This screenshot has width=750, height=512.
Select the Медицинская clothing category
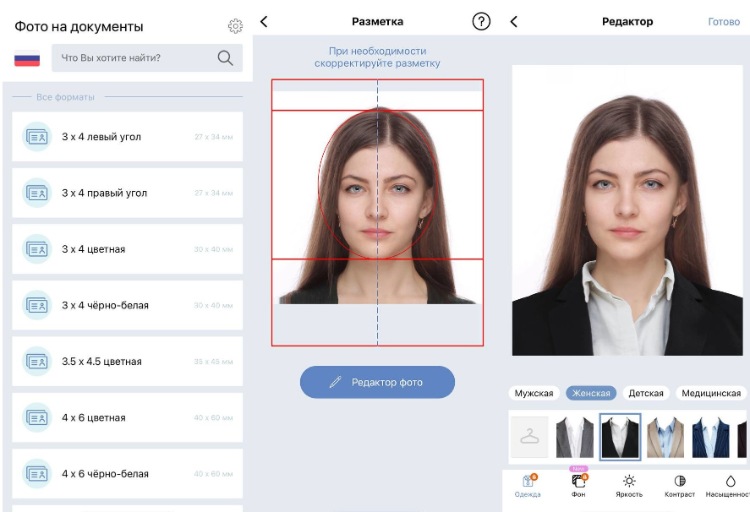coord(711,393)
